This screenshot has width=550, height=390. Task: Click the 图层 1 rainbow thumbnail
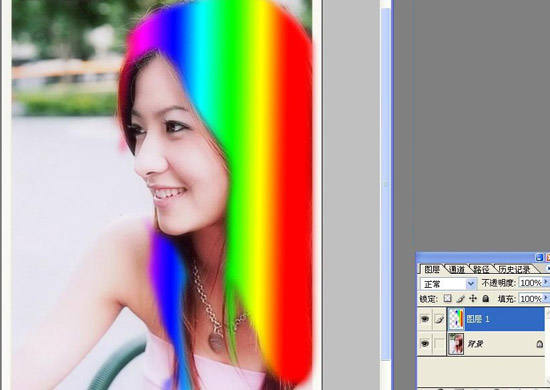coord(456,319)
